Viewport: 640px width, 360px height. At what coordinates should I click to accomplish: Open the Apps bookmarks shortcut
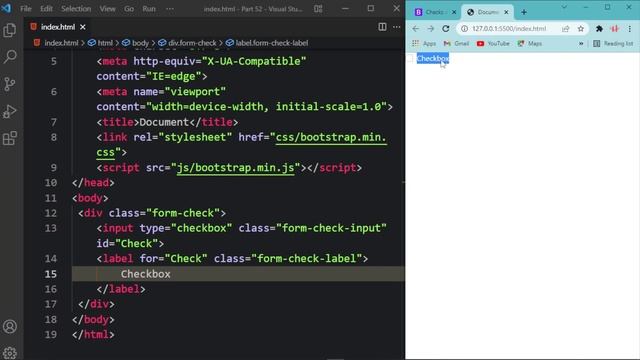pos(424,43)
